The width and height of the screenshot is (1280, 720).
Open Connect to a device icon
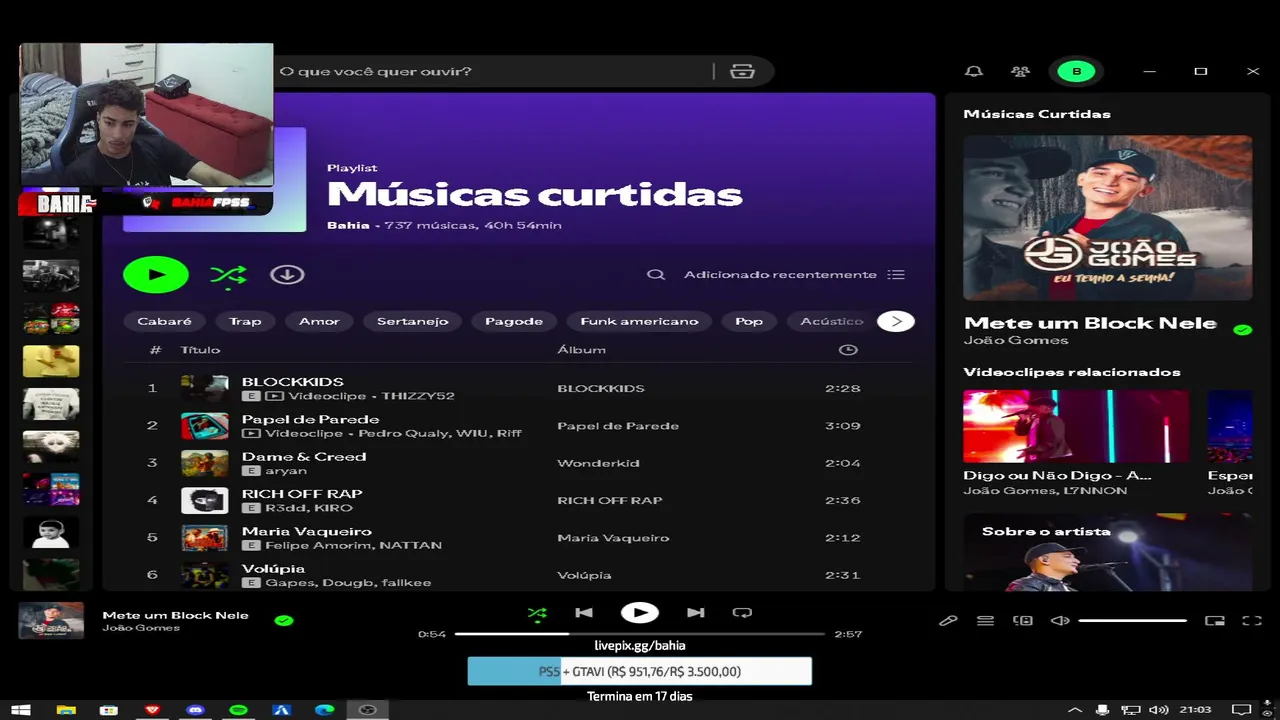(1022, 621)
